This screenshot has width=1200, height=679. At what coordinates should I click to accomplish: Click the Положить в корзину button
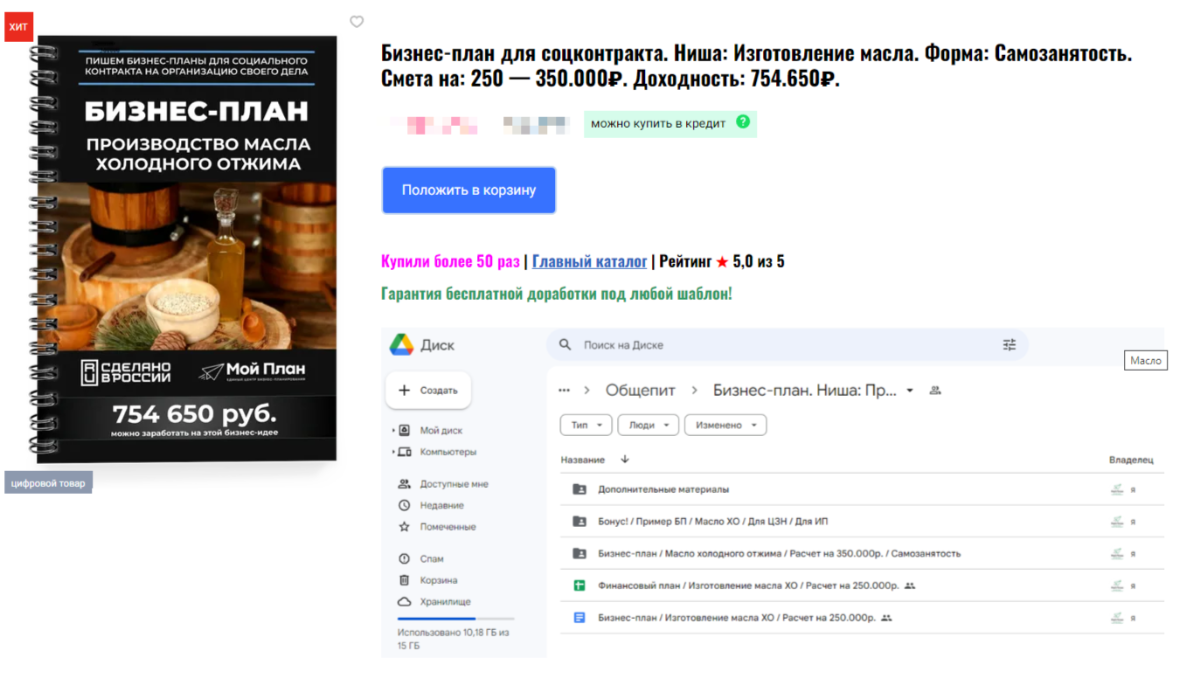click(x=469, y=190)
